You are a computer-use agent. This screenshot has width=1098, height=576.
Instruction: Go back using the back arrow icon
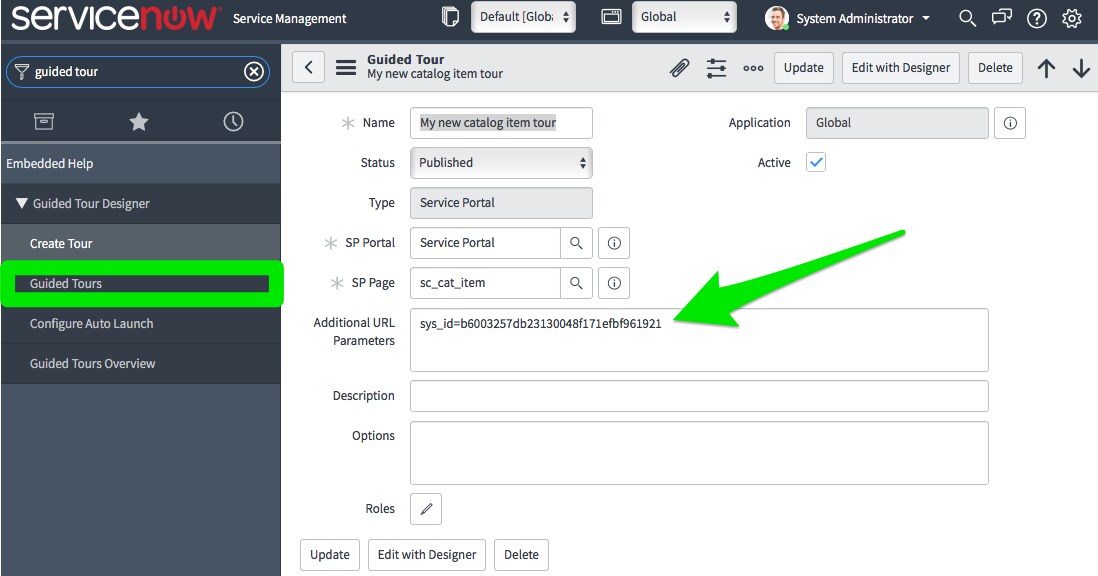click(308, 66)
